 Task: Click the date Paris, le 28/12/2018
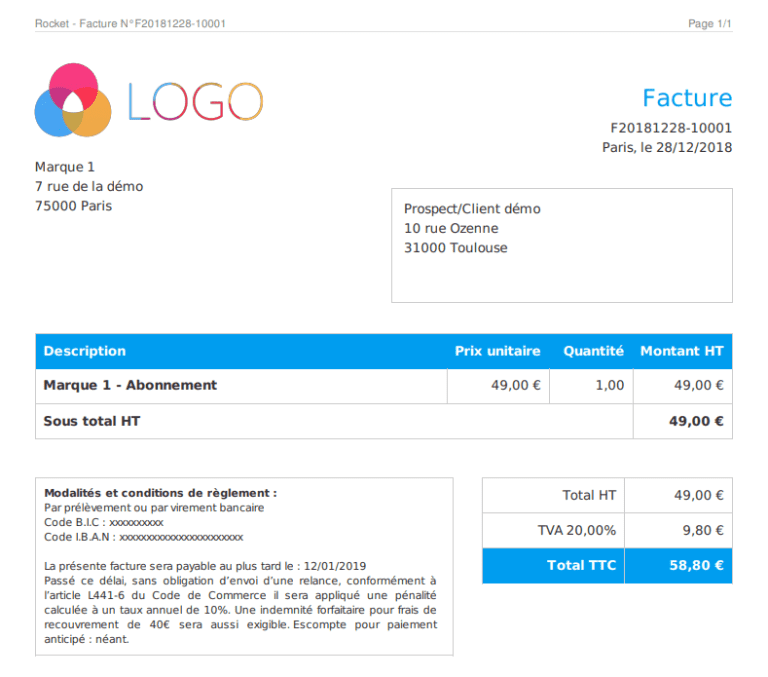pos(667,147)
